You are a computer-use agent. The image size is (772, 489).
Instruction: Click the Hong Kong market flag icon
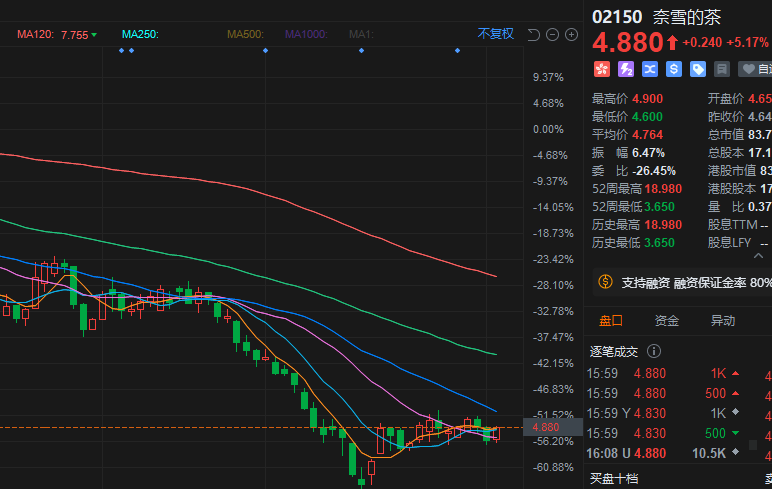[x=602, y=69]
